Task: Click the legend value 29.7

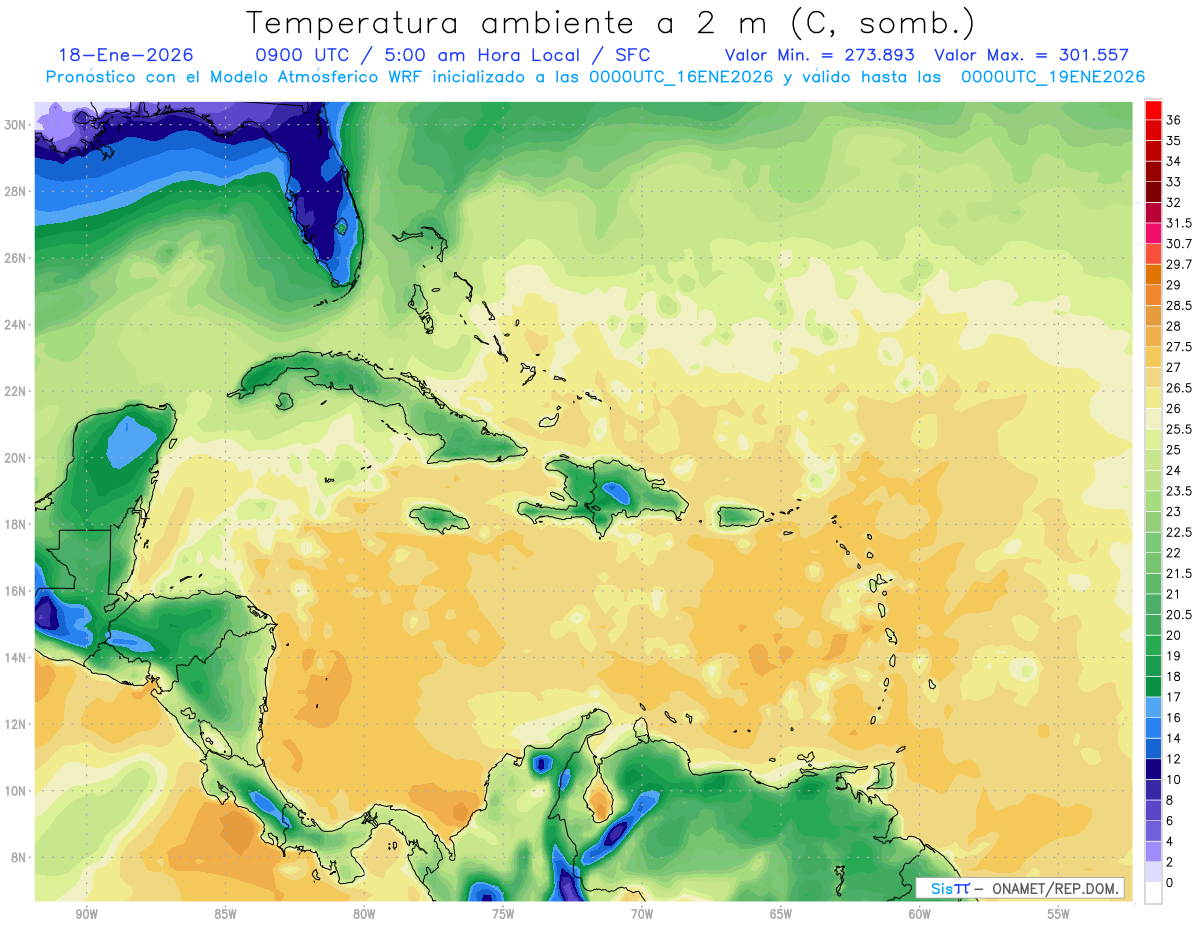Action: tap(1179, 264)
